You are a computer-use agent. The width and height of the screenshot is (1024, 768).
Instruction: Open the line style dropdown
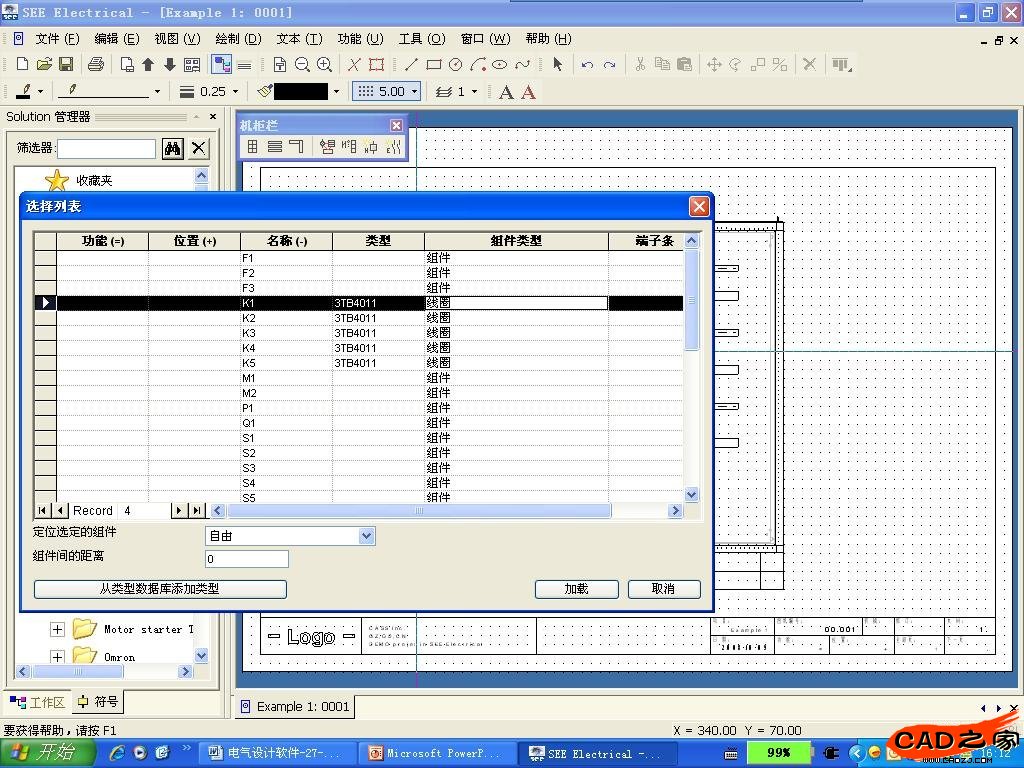157,92
